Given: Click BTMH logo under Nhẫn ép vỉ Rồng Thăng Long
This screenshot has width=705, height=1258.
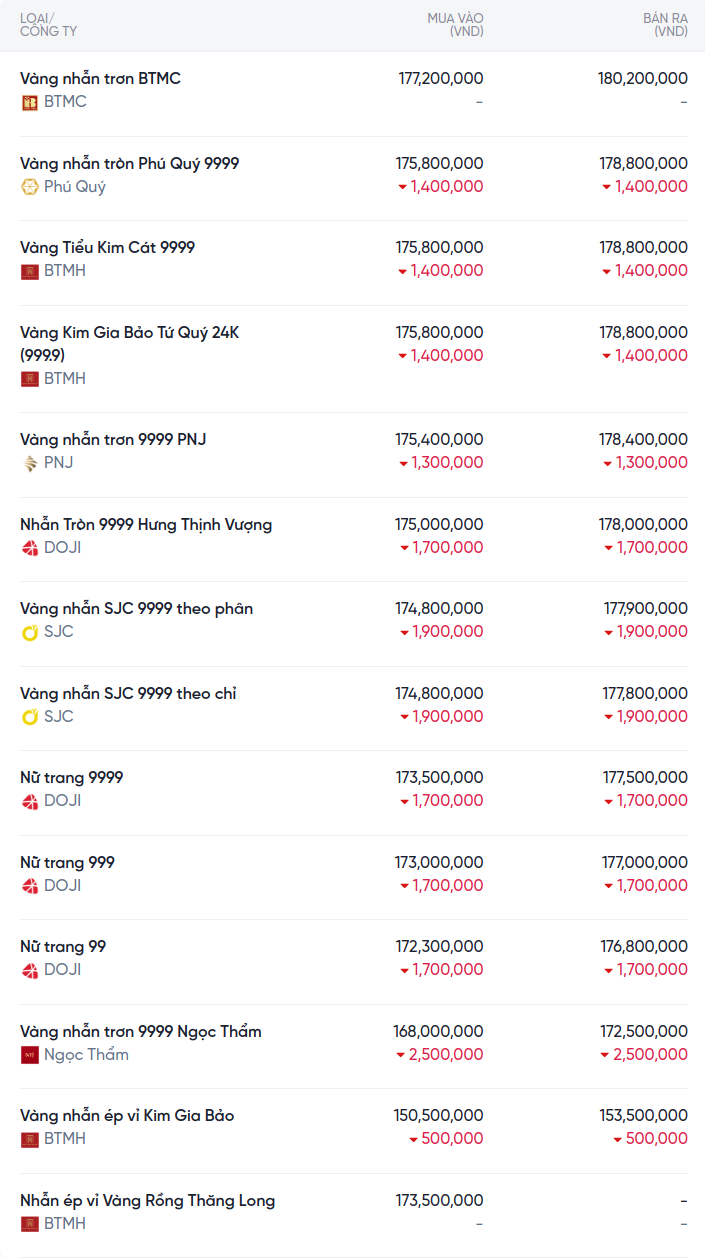Looking at the screenshot, I should [30, 1224].
